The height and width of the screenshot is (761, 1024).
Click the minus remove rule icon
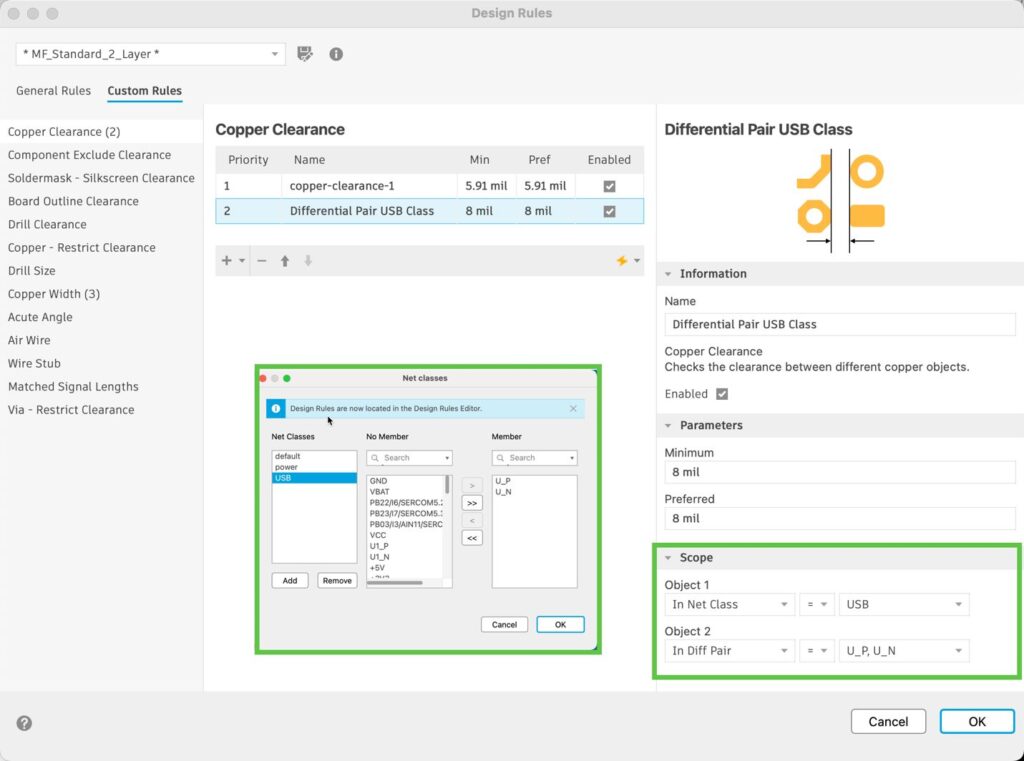(x=261, y=261)
